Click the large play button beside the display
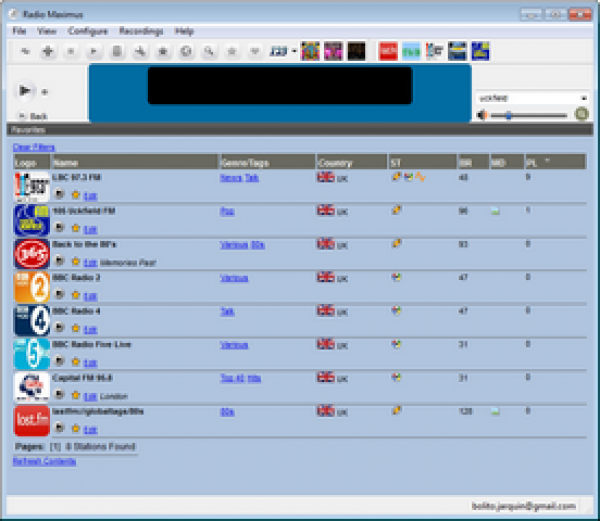Image resolution: width=600 pixels, height=521 pixels. [25, 91]
